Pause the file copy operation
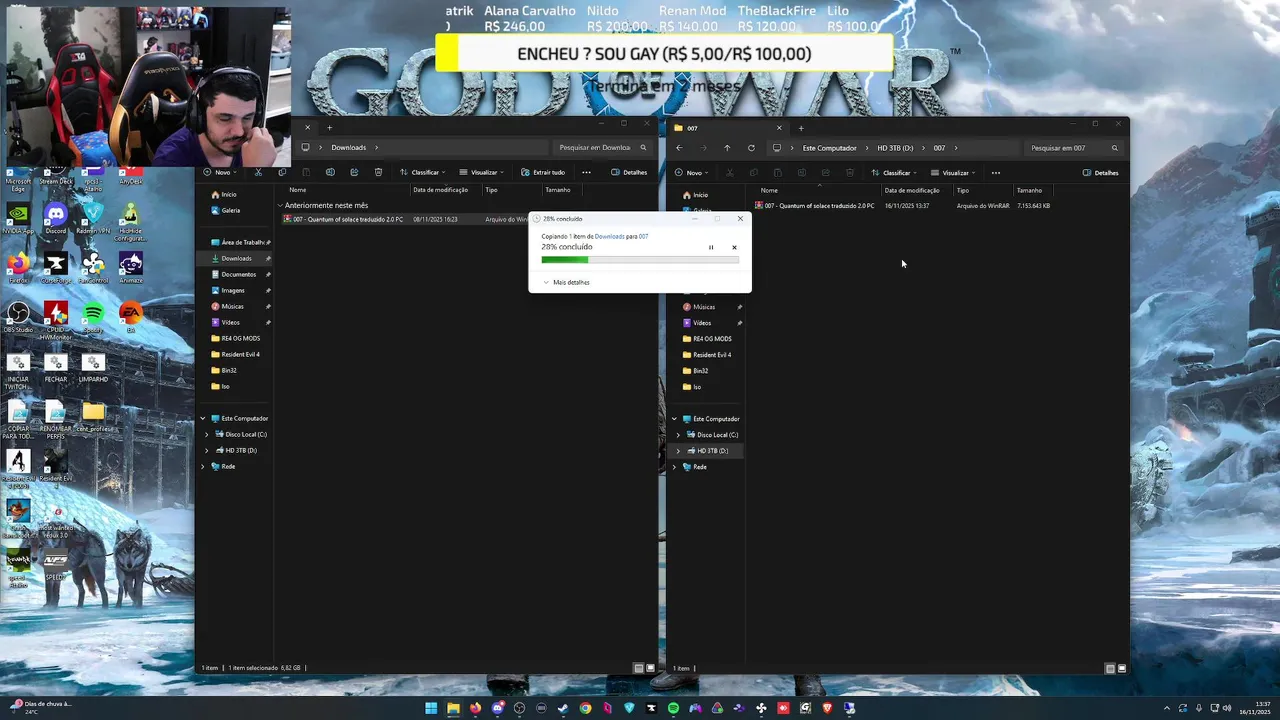Screen dimensions: 1280x720 [x=711, y=247]
